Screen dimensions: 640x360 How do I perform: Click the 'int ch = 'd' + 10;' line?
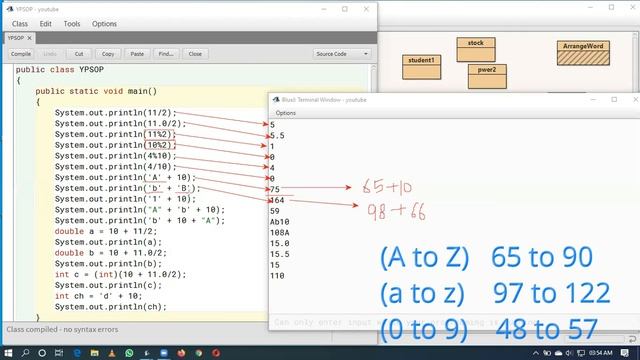tap(98, 296)
